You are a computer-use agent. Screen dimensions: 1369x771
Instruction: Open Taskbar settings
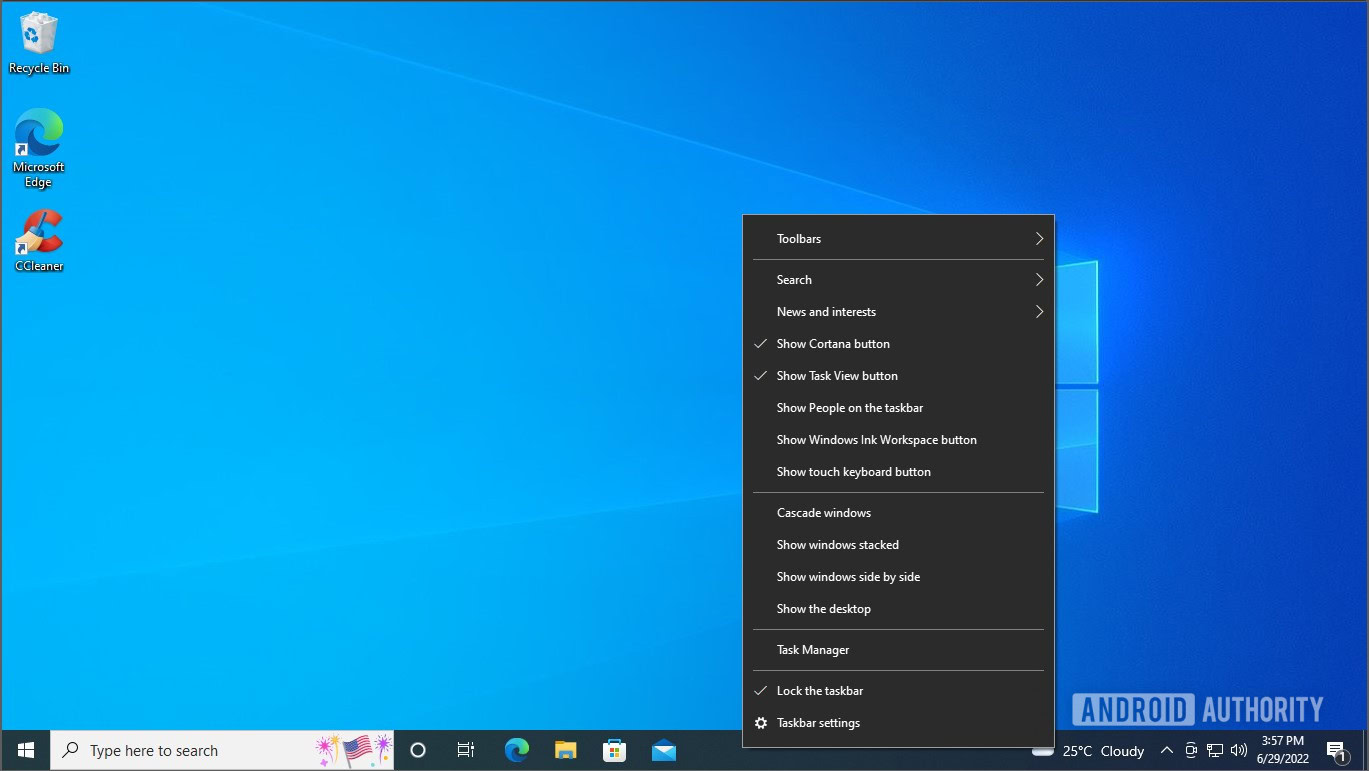pos(817,723)
